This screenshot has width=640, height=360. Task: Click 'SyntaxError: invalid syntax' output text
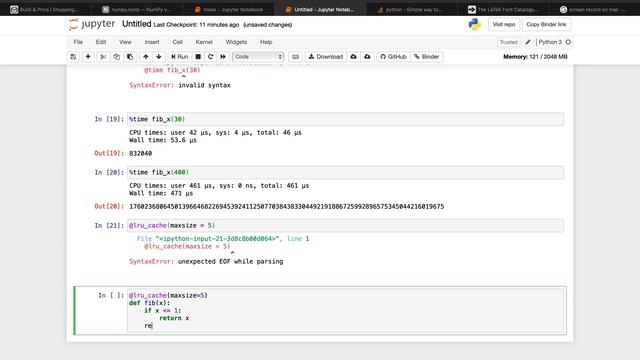[180, 85]
